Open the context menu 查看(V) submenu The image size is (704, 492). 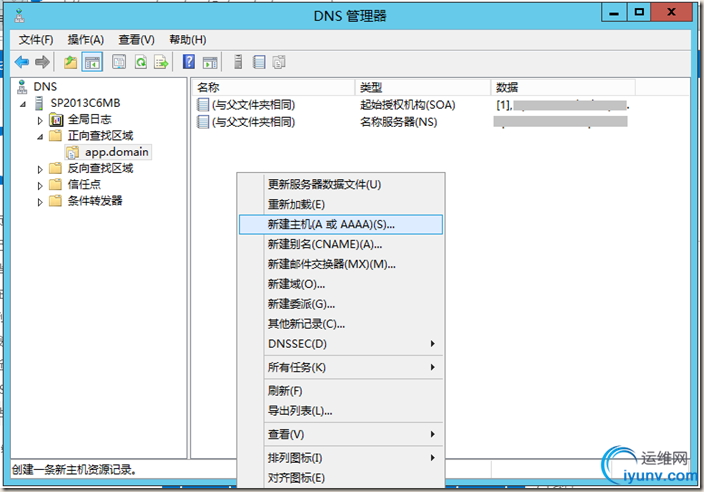[x=341, y=434]
